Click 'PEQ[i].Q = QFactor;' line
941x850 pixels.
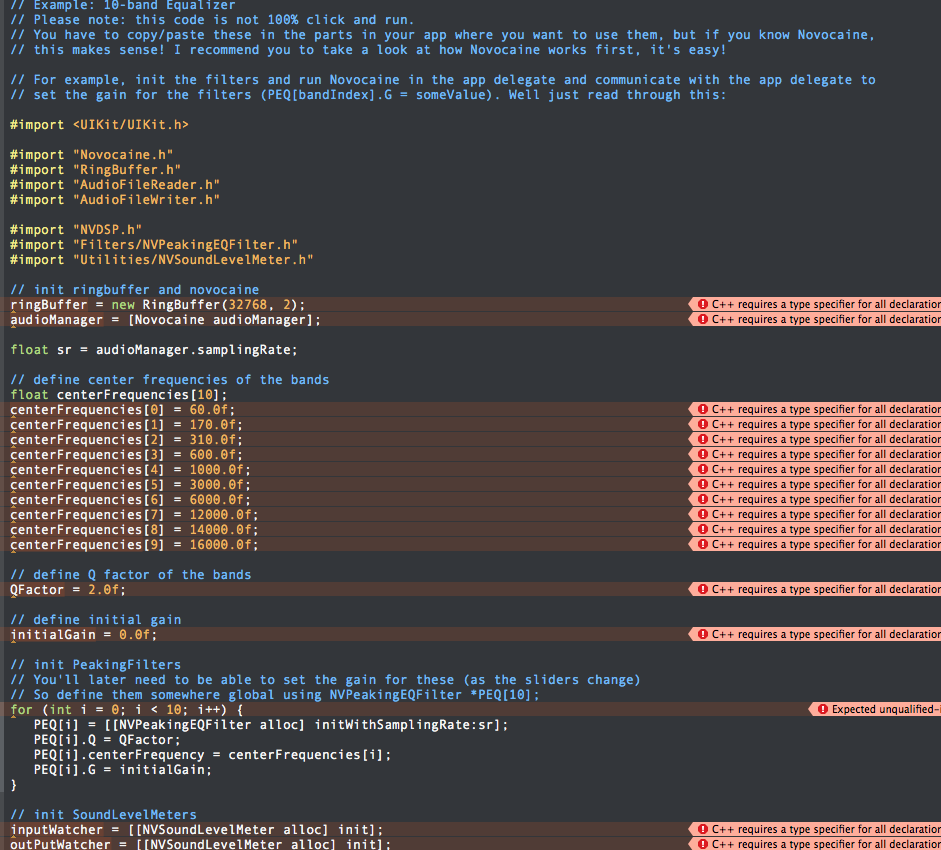tap(107, 740)
